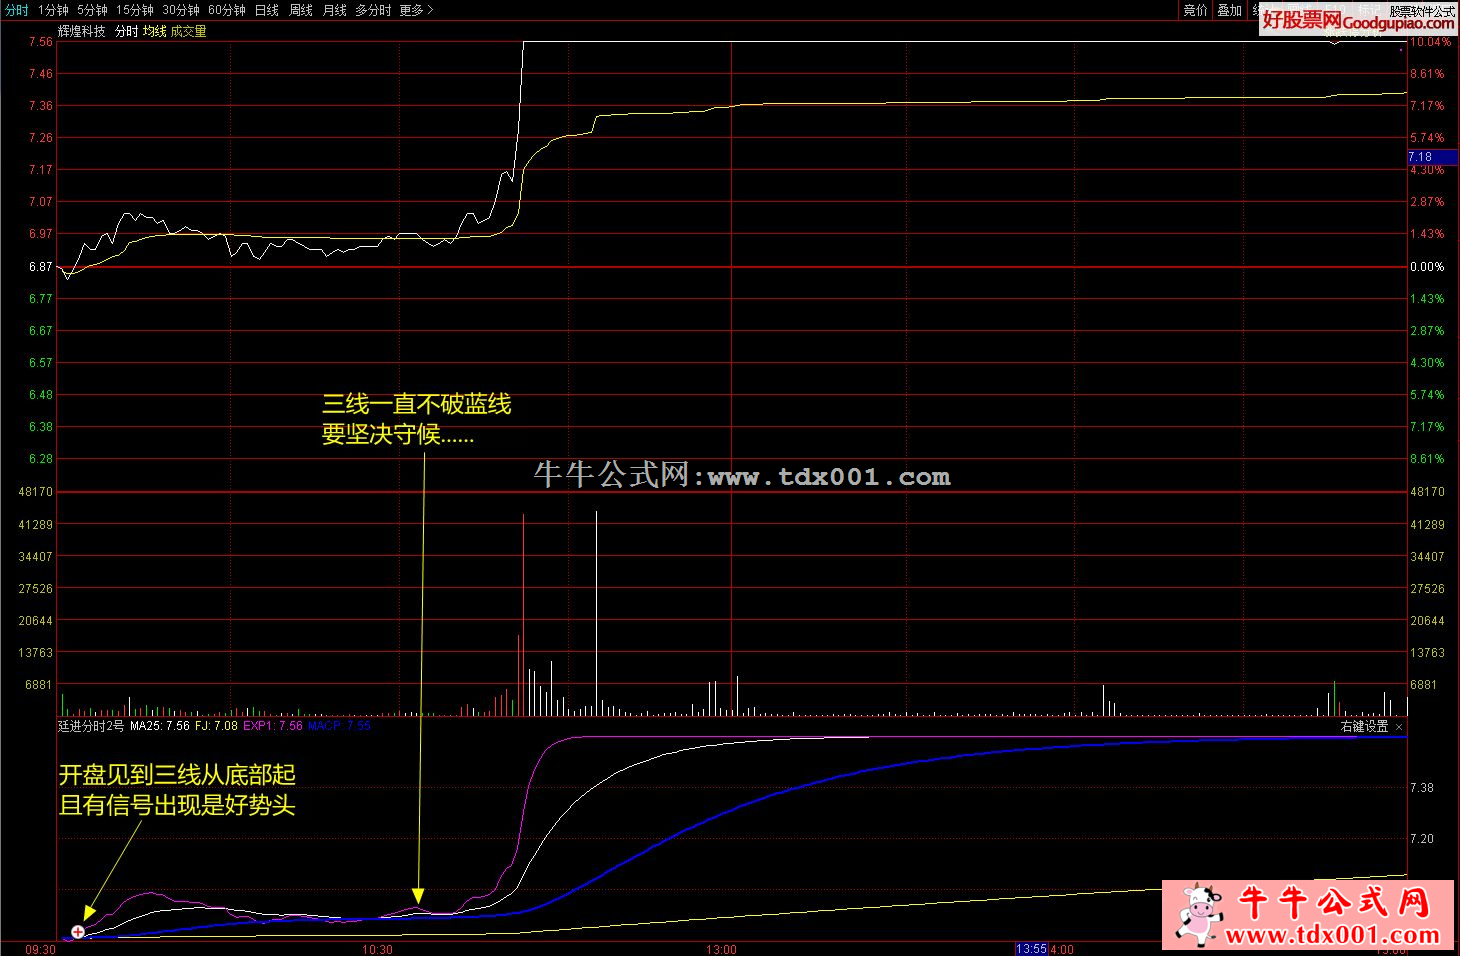
Task: Click the FJ: 7.08 indicator value
Action: coord(216,726)
